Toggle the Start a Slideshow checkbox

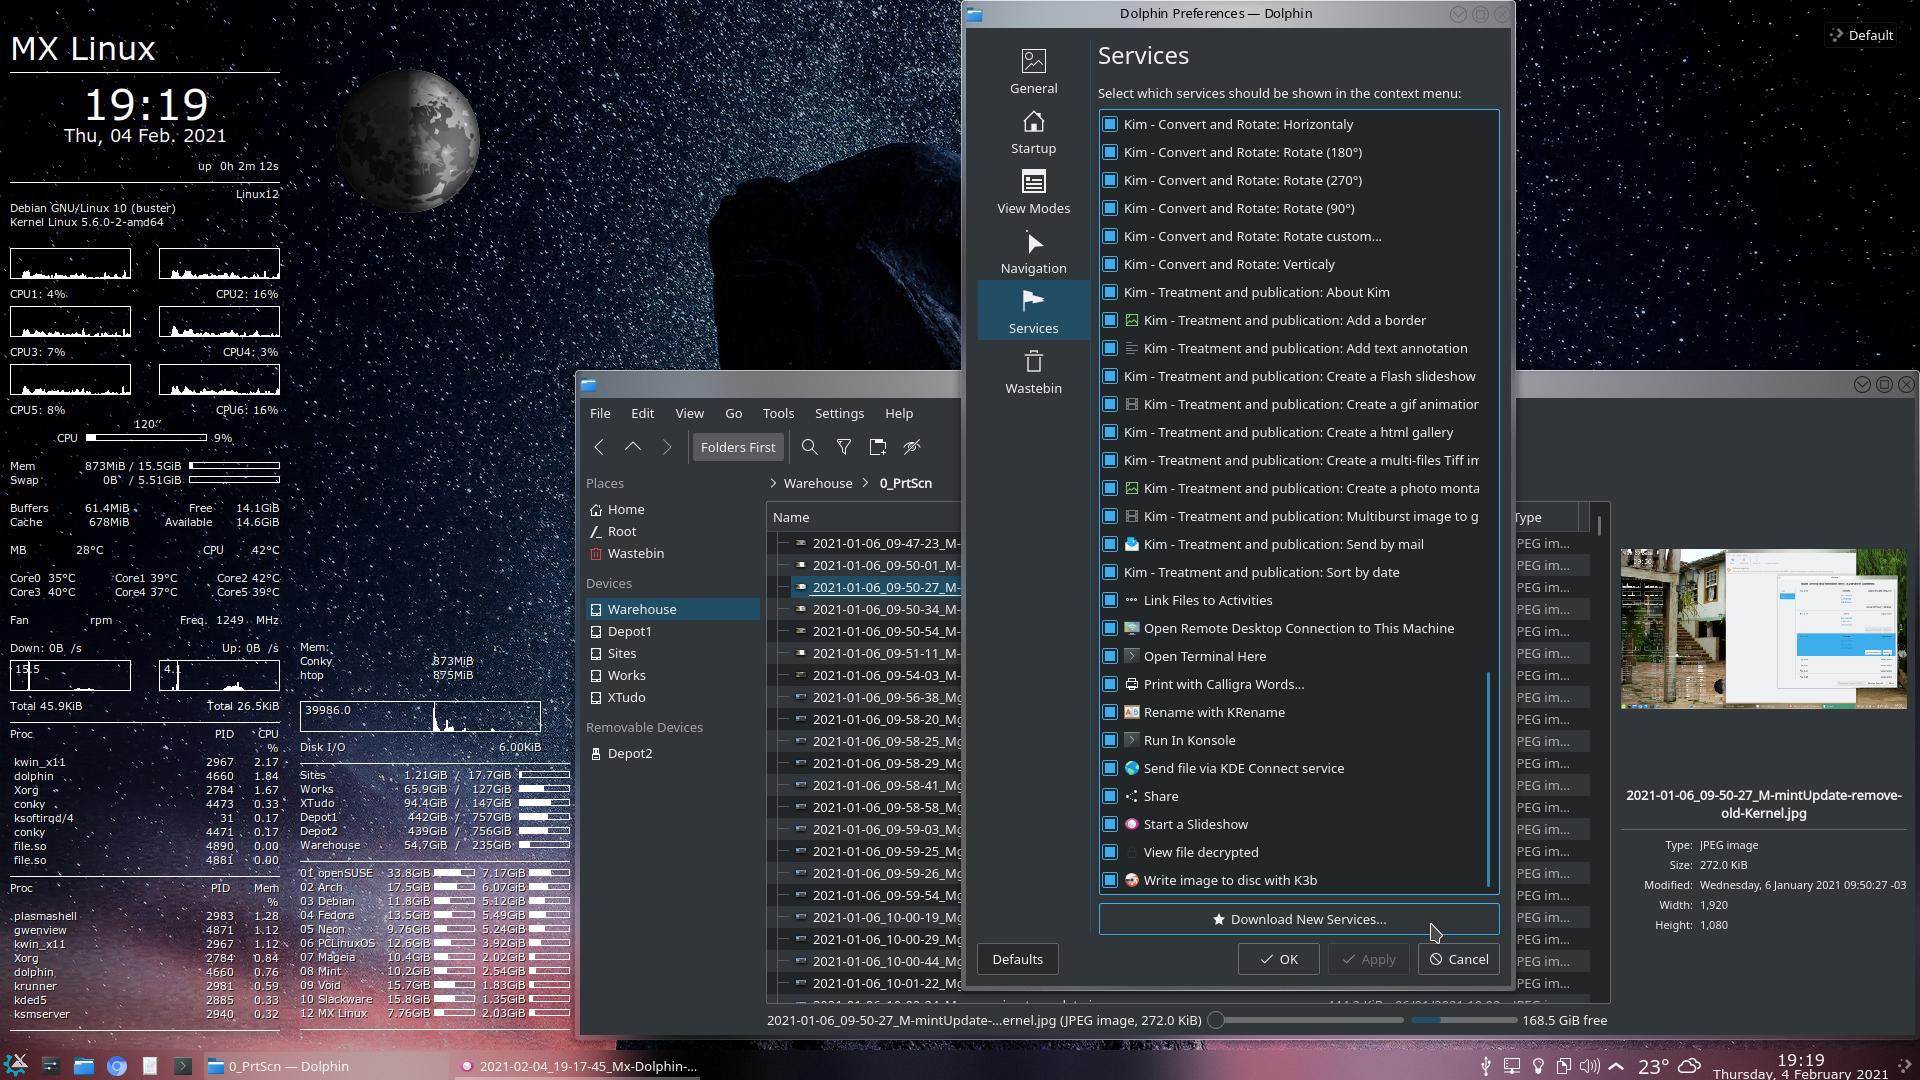(1110, 824)
